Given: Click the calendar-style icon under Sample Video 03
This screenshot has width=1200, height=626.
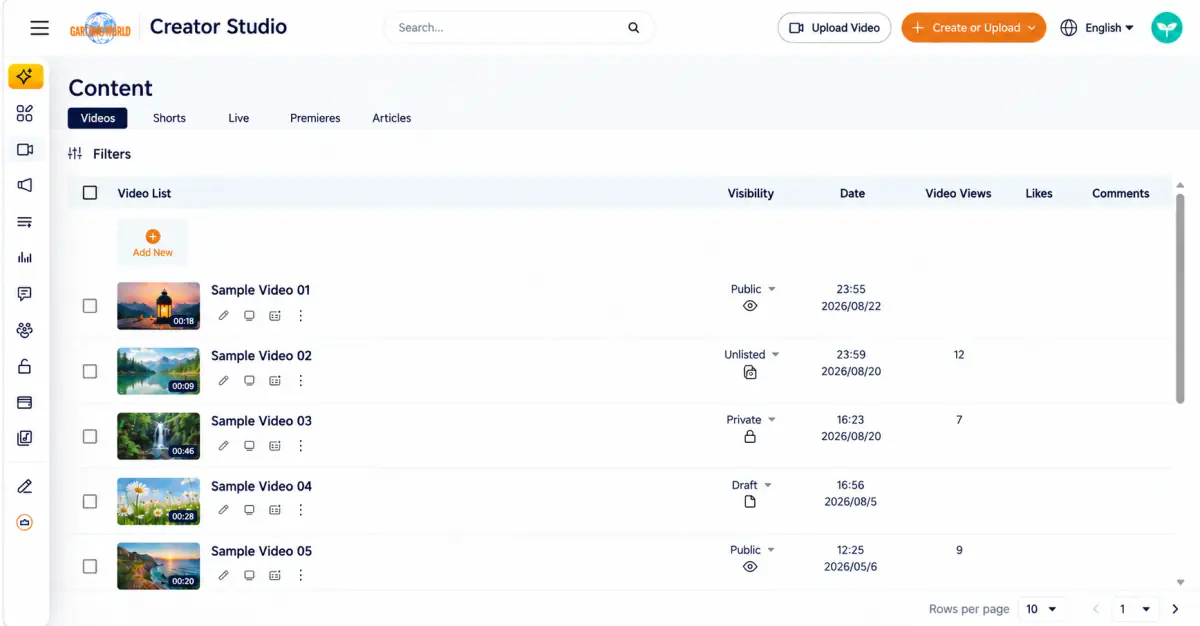Looking at the screenshot, I should (x=275, y=445).
